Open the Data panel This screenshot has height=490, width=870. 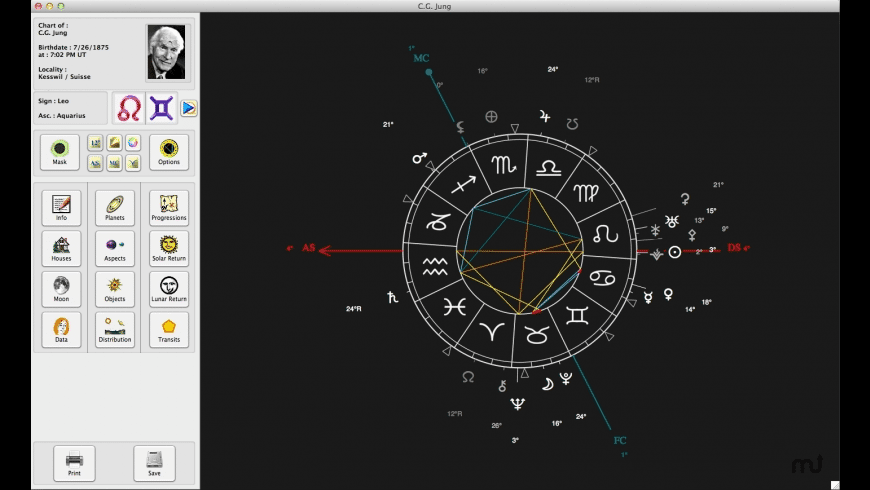point(61,330)
